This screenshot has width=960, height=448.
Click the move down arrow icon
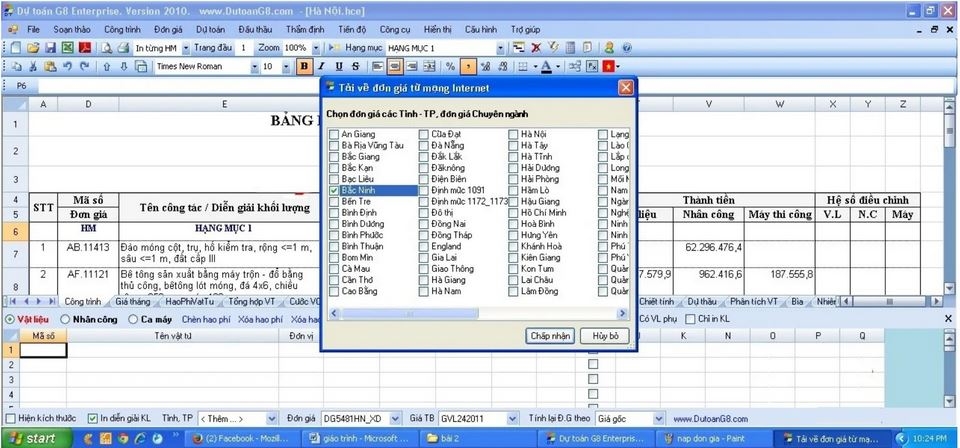pyautogui.click(x=123, y=67)
